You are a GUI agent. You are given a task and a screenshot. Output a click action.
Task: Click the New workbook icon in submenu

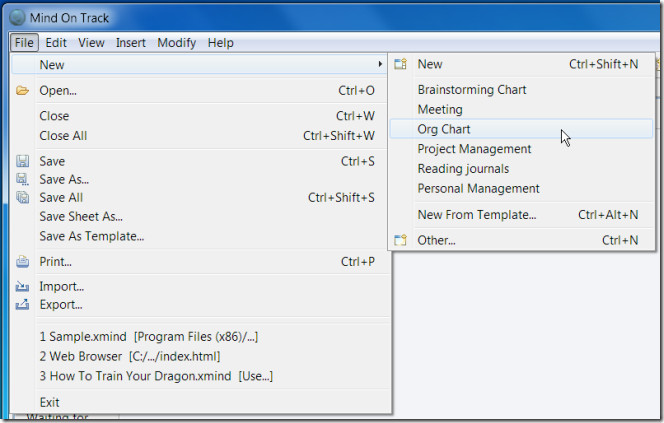point(400,64)
